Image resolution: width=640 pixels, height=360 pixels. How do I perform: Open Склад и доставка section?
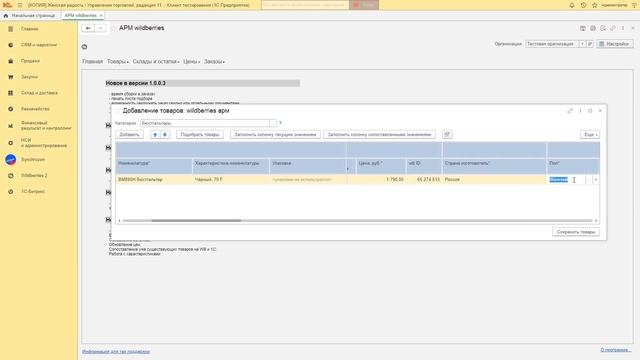[x=39, y=93]
